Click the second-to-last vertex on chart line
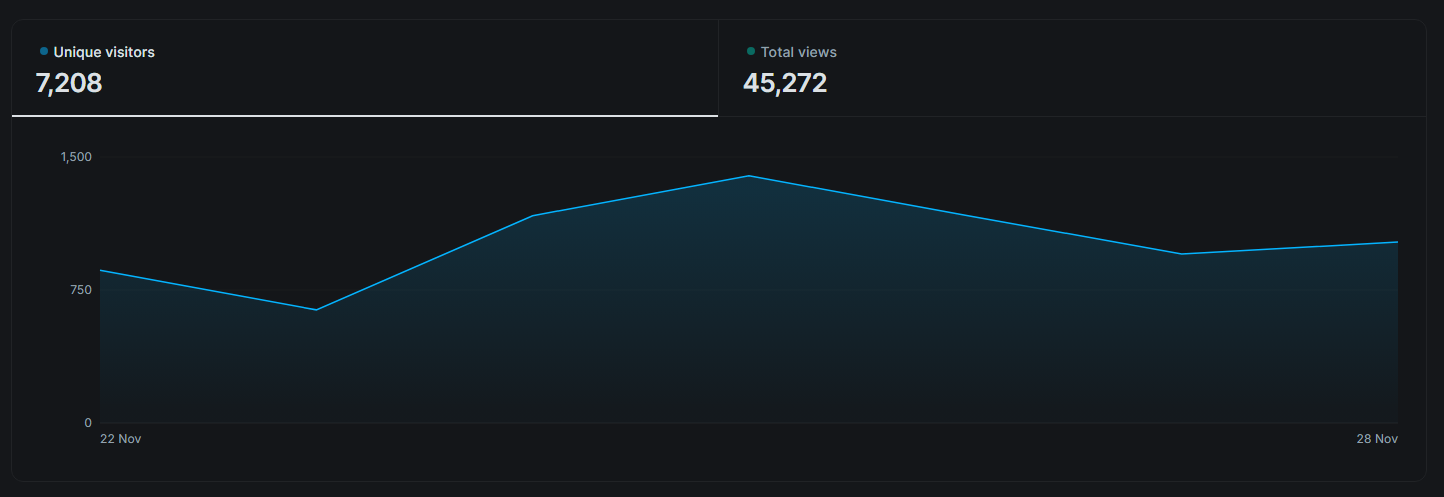Image resolution: width=1444 pixels, height=497 pixels. point(1181,254)
